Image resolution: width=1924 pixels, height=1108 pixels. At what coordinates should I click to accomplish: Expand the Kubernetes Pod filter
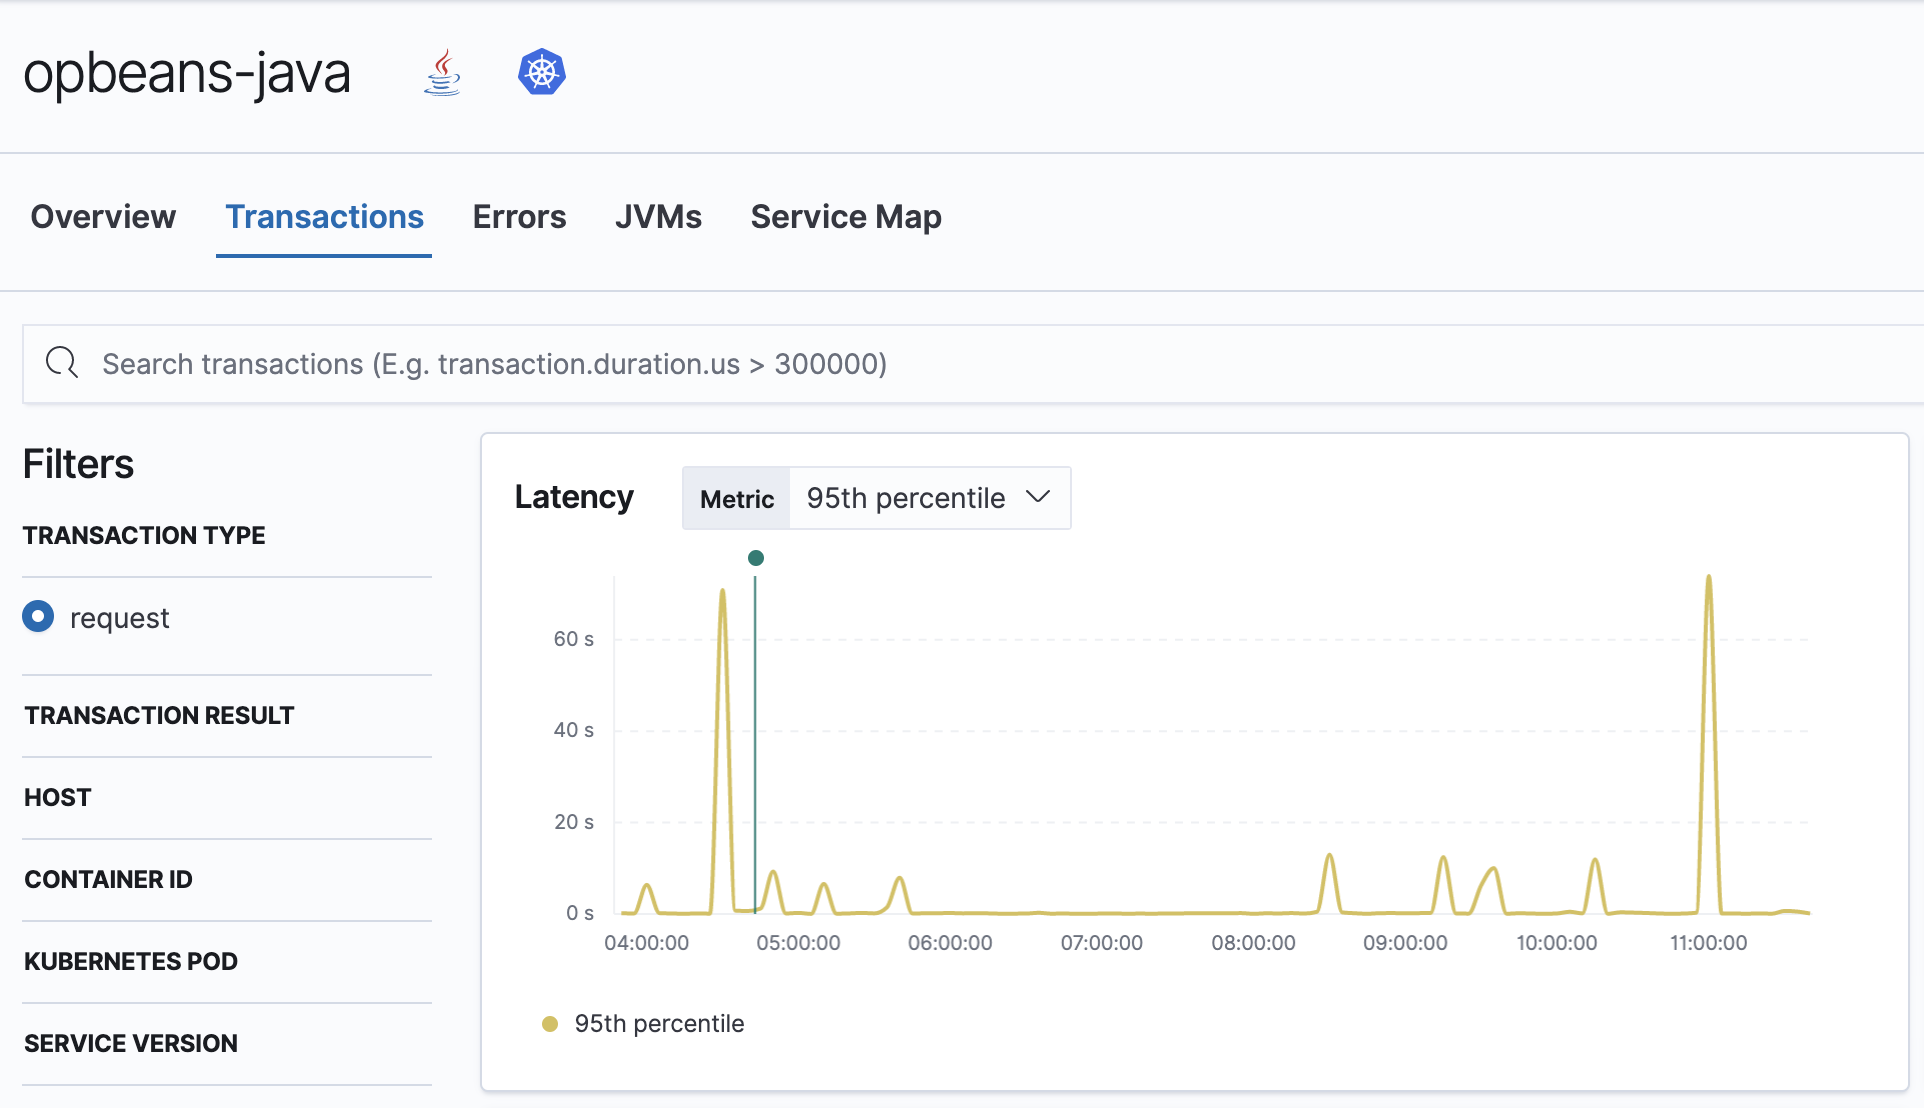131,961
